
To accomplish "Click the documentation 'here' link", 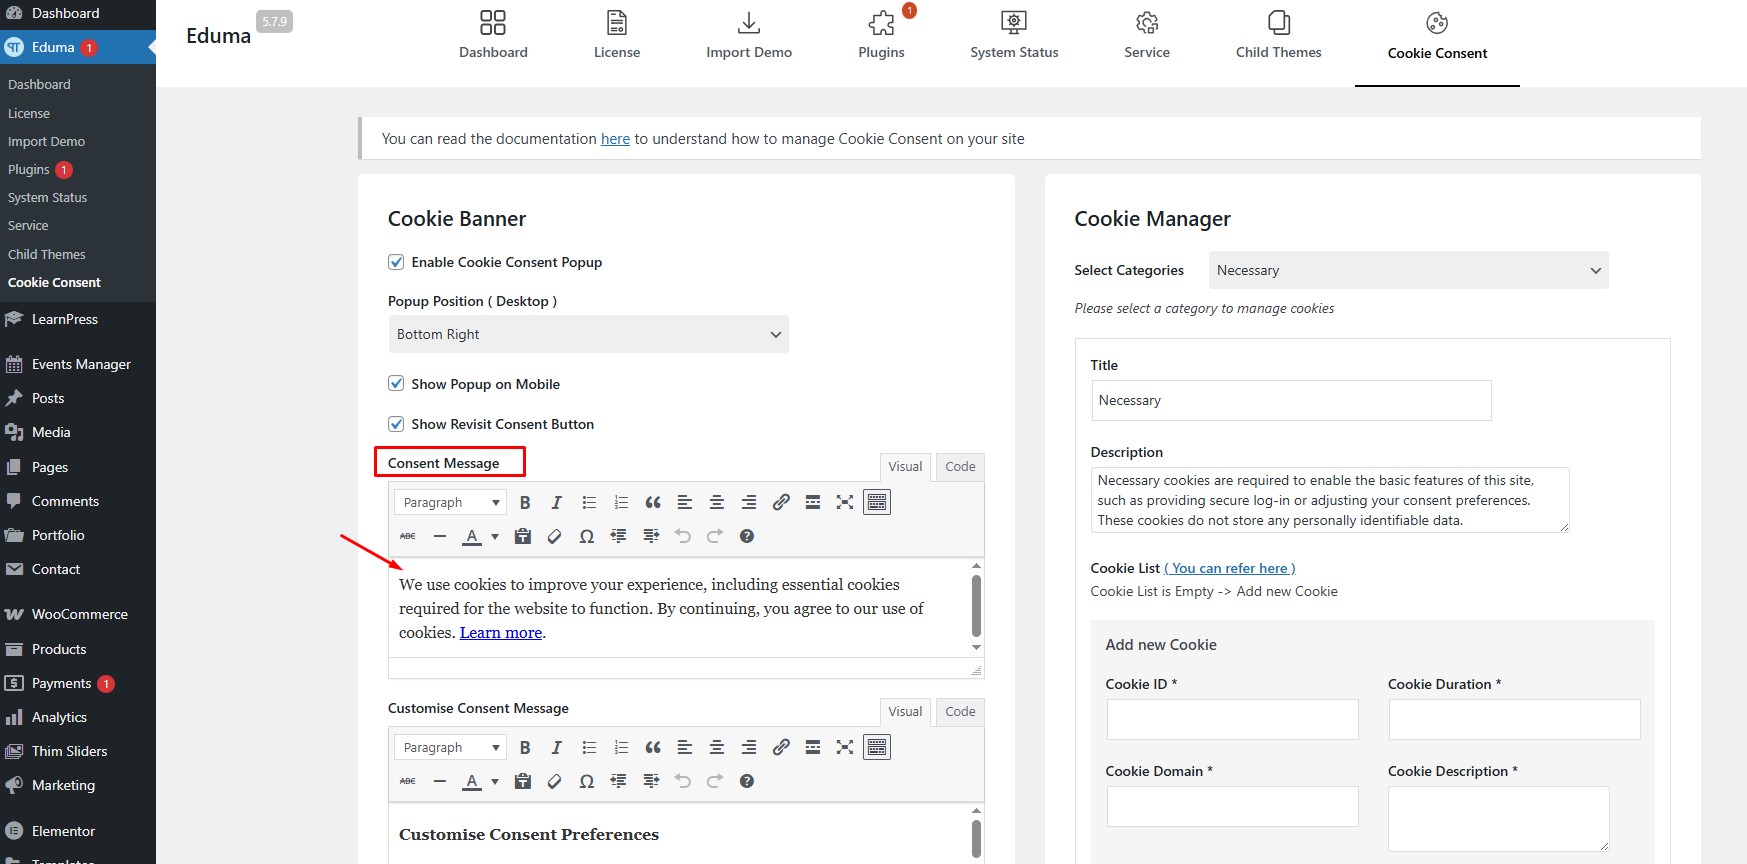I will coord(615,139).
